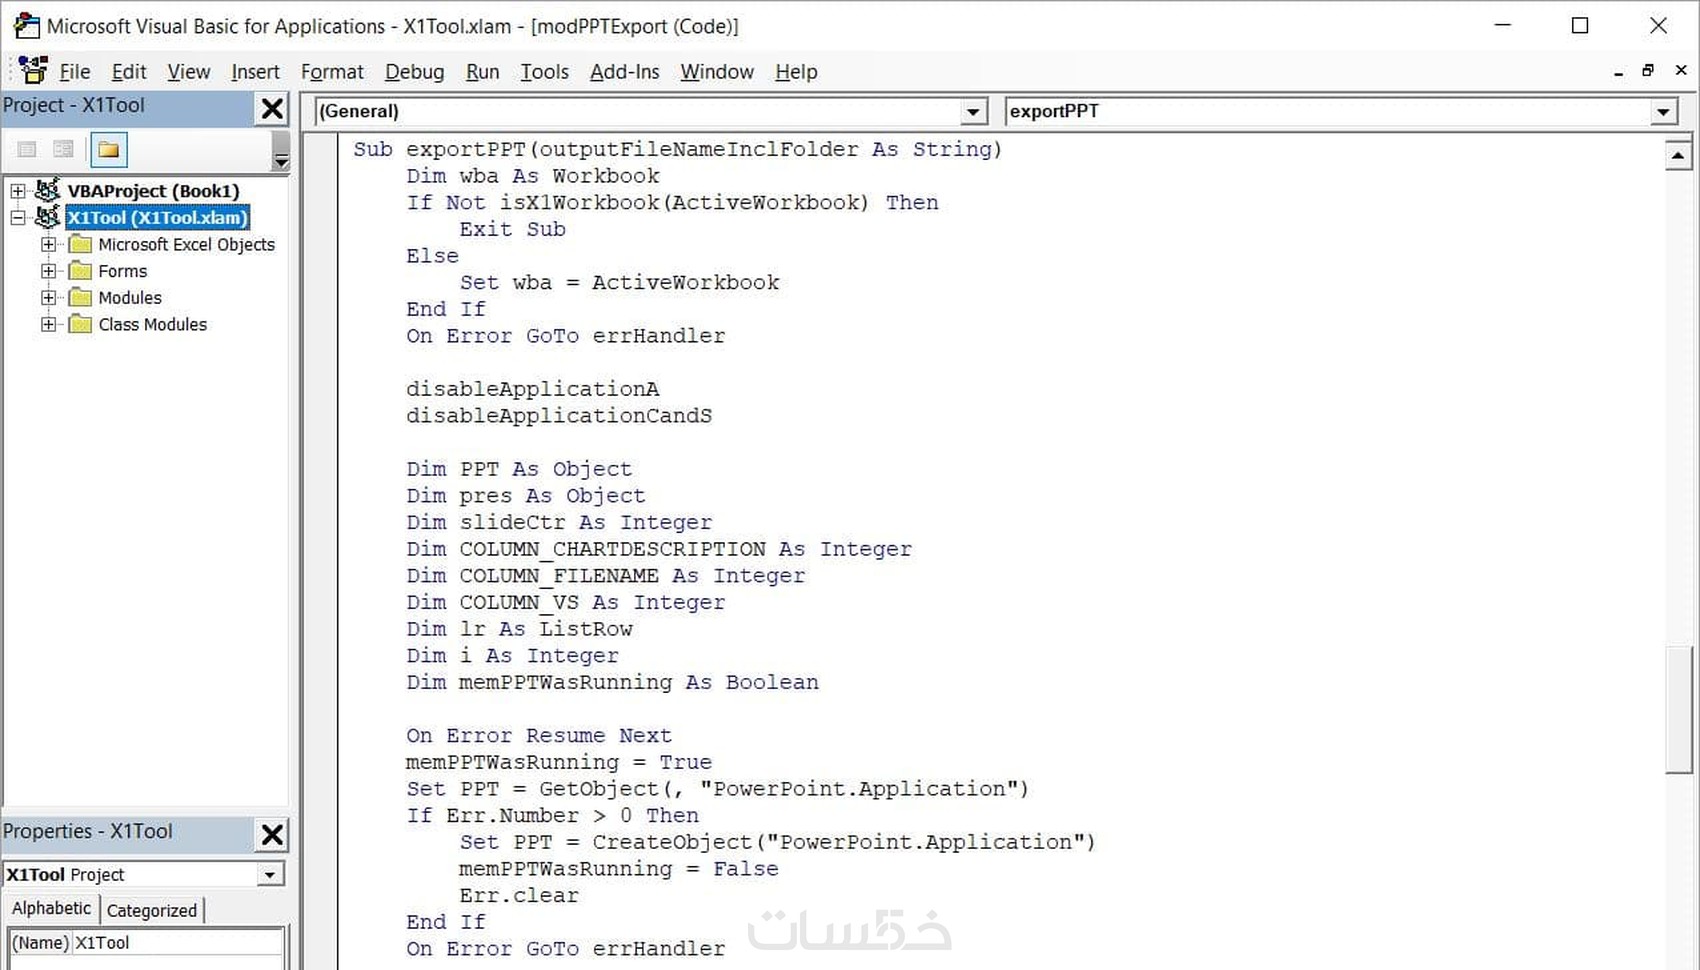Restore the inner code window size

(1648, 71)
